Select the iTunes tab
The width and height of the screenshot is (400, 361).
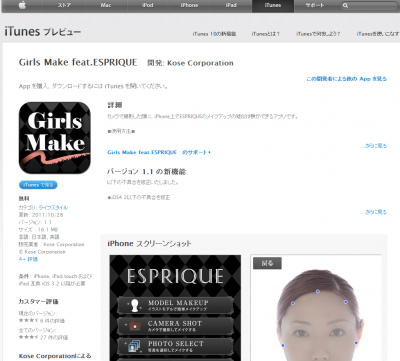point(273,5)
